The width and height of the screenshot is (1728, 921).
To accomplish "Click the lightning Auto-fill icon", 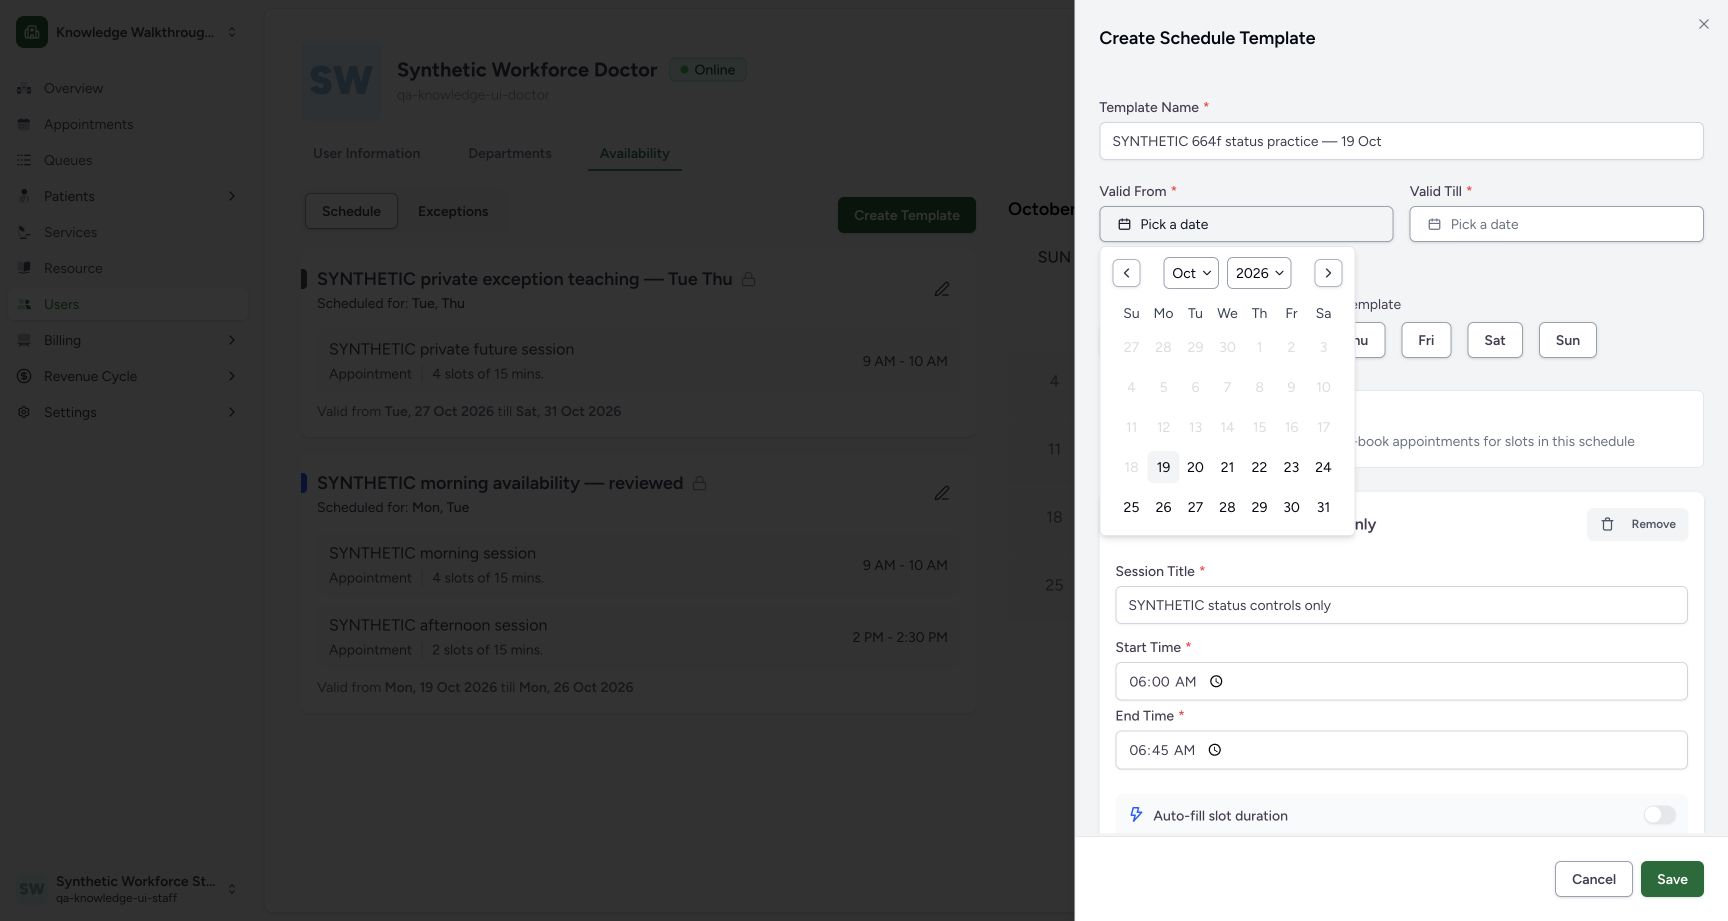I will [1136, 815].
